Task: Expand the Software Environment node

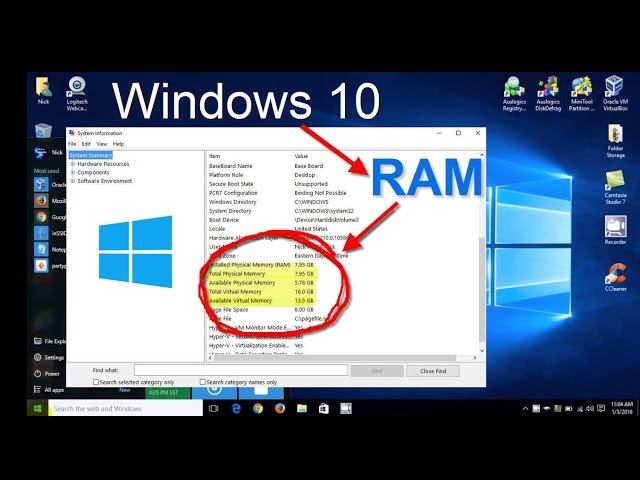Action: coord(73,181)
